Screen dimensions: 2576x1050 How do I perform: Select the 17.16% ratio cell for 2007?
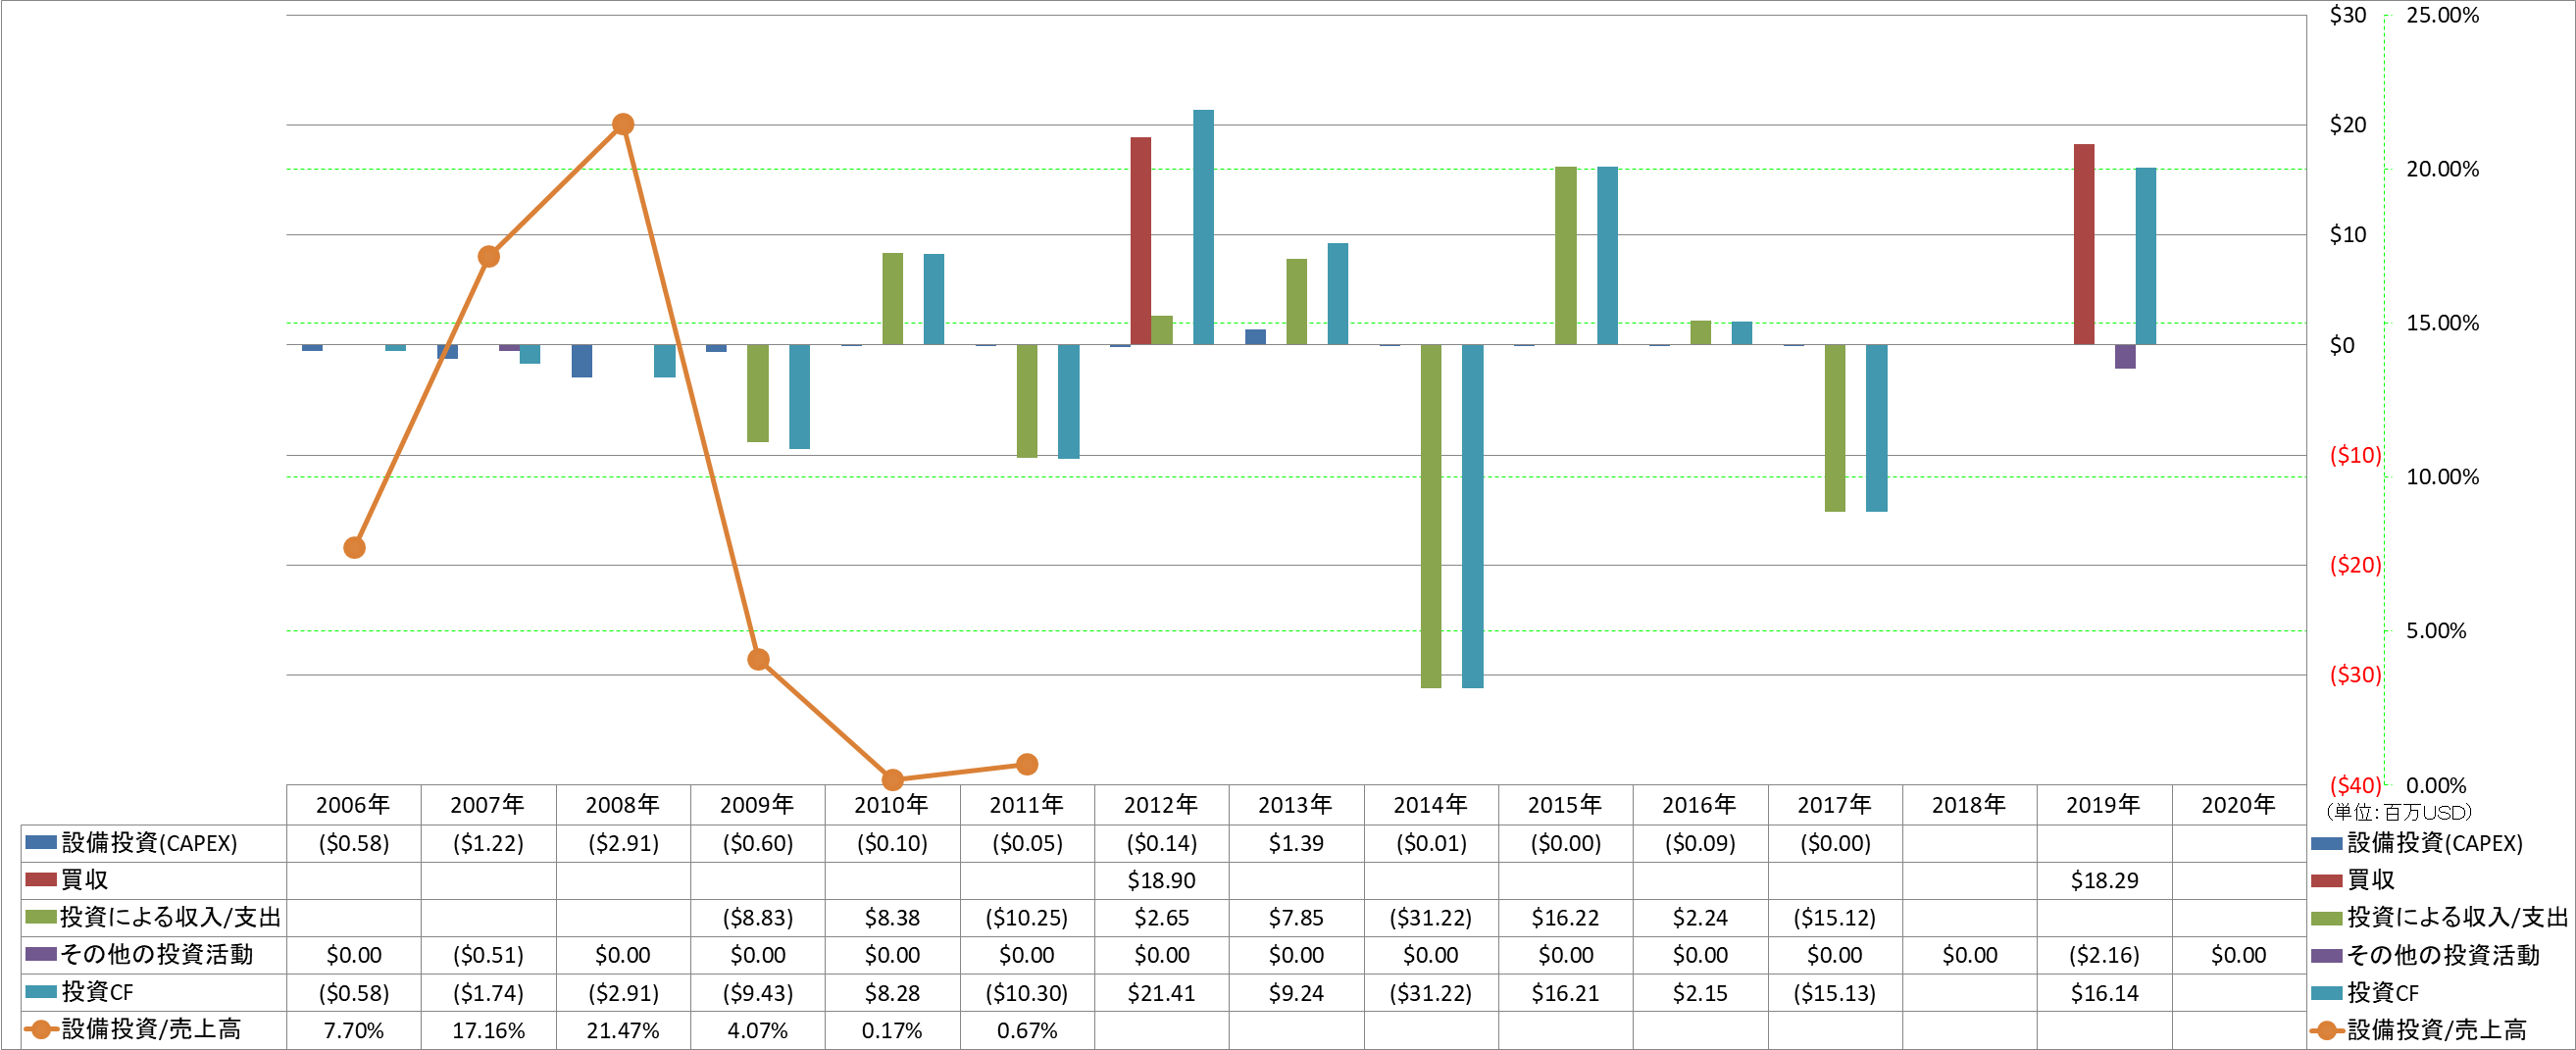tap(488, 1030)
